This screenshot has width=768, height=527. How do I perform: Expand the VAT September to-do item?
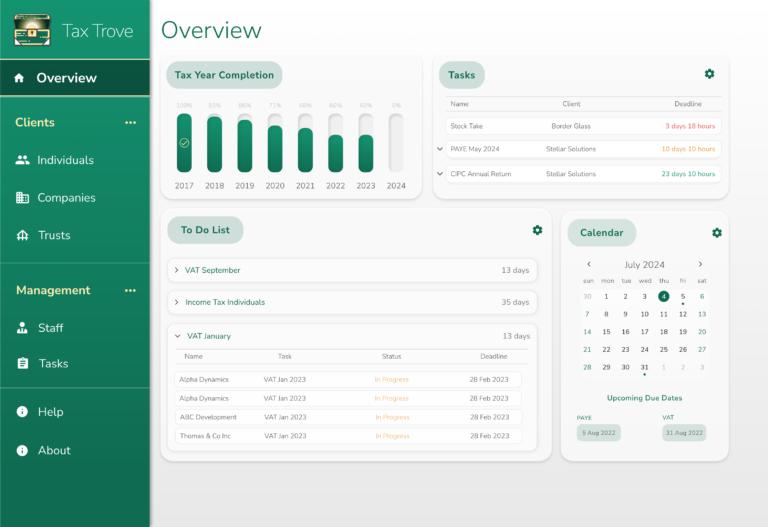(177, 270)
